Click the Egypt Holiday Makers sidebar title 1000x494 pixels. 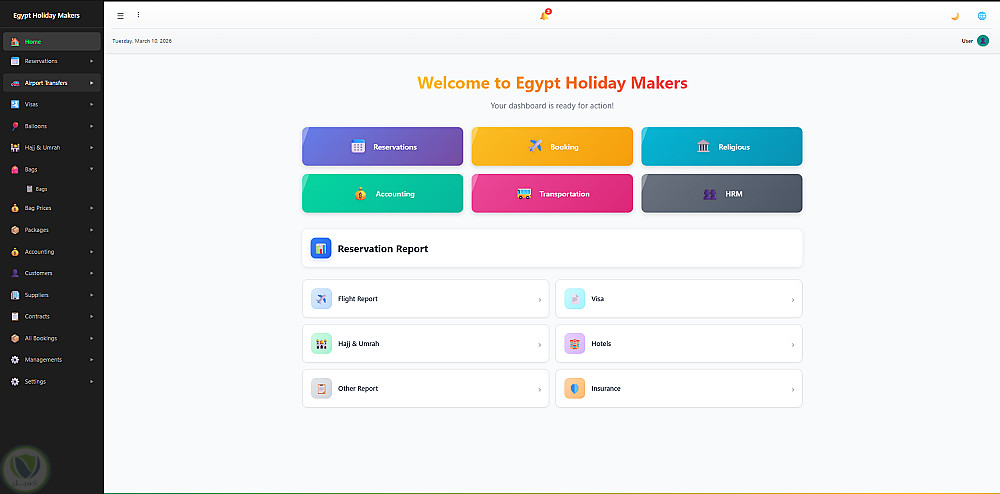[x=47, y=15]
